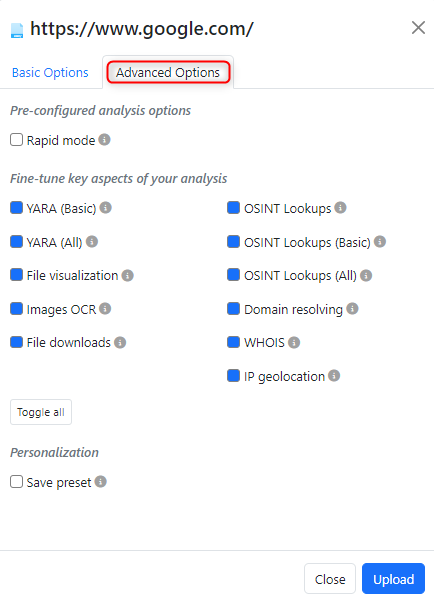This screenshot has width=434, height=606.
Task: Click the Toggle all button
Action: coord(41,412)
